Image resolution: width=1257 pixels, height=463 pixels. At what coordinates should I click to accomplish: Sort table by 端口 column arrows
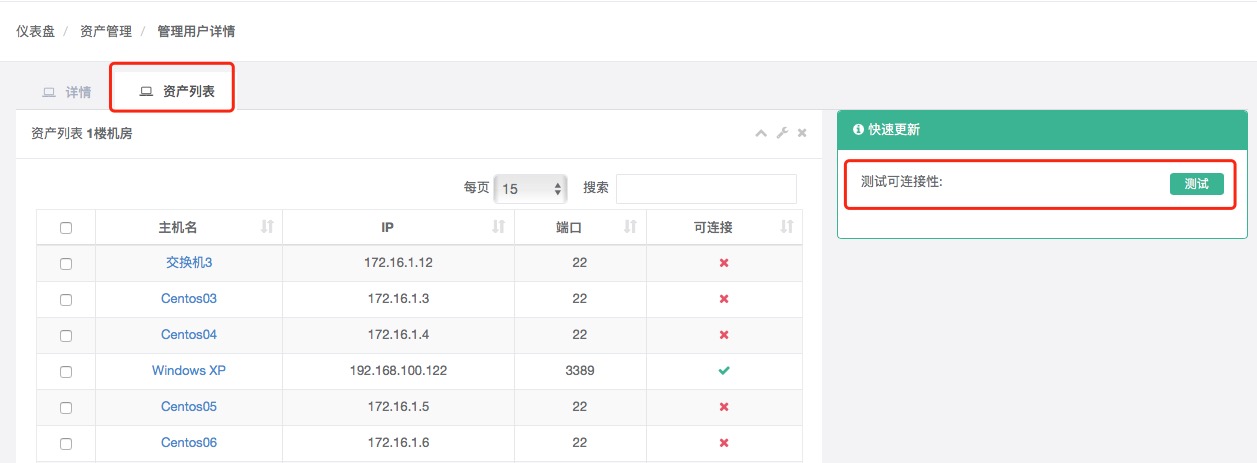[630, 227]
